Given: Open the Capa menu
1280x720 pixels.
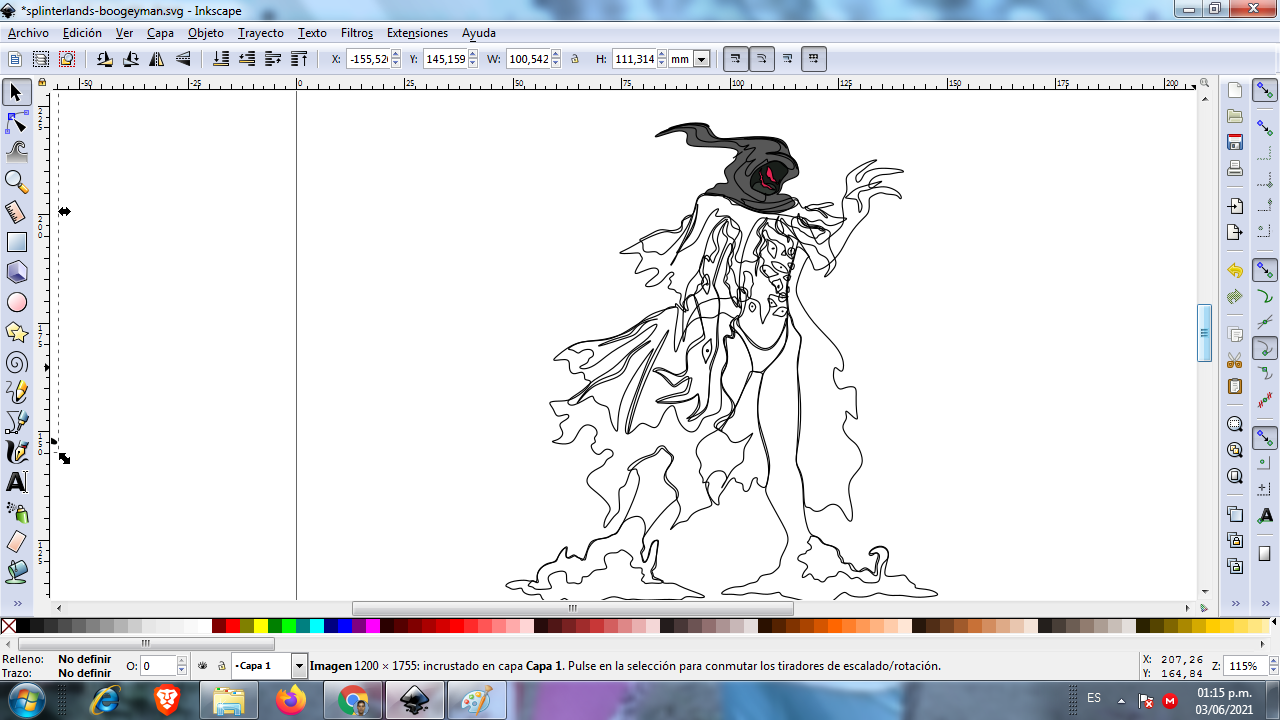Looking at the screenshot, I should pyautogui.click(x=160, y=33).
